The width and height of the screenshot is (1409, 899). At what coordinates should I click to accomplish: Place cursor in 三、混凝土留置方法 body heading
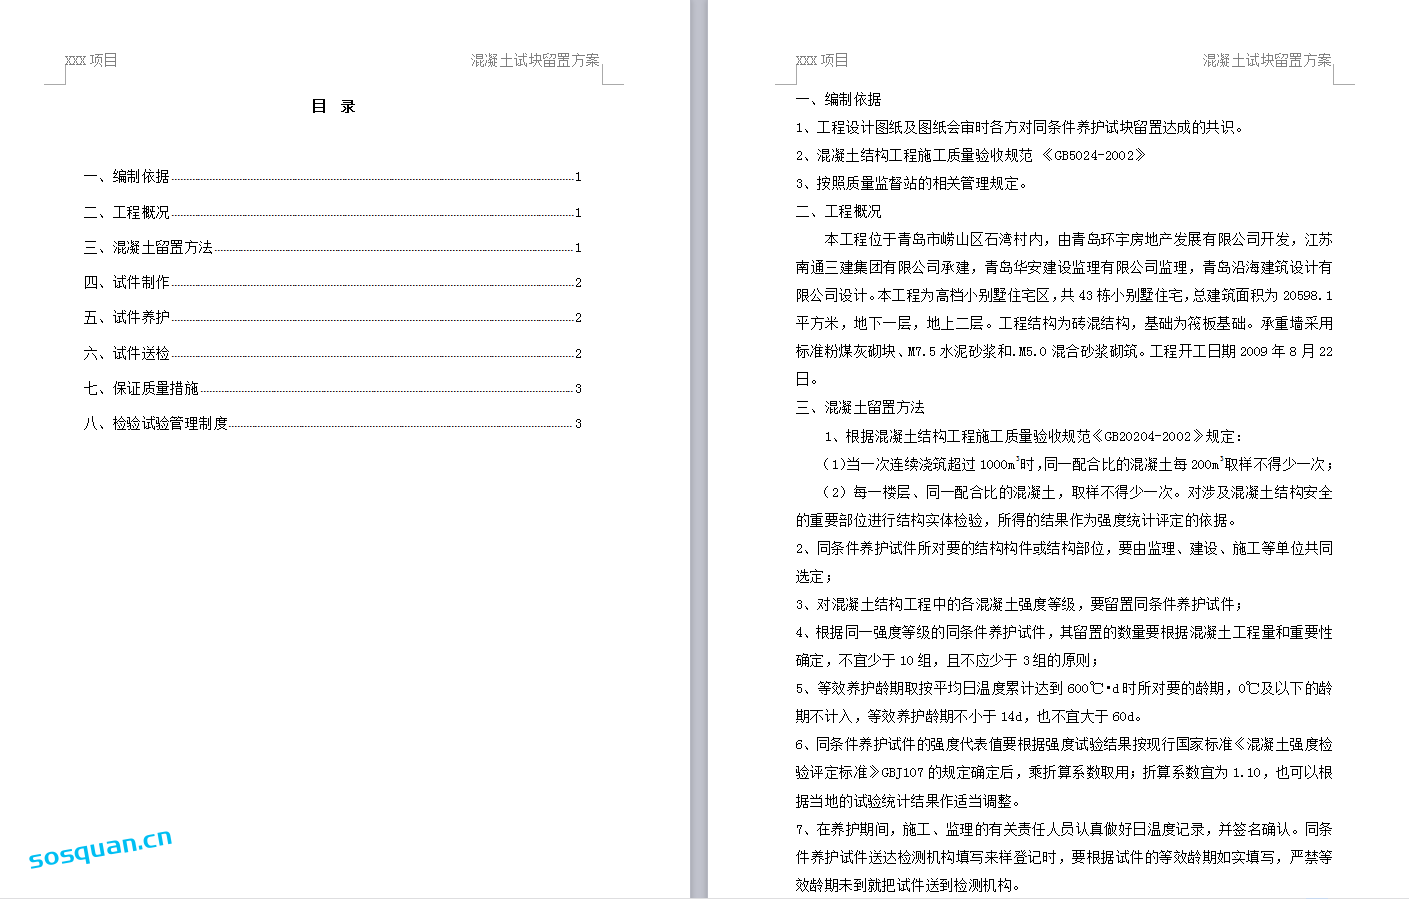[860, 407]
